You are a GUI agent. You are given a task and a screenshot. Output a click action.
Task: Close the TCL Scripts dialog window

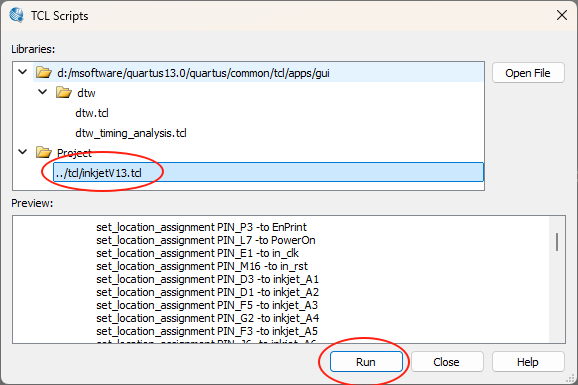point(562,15)
